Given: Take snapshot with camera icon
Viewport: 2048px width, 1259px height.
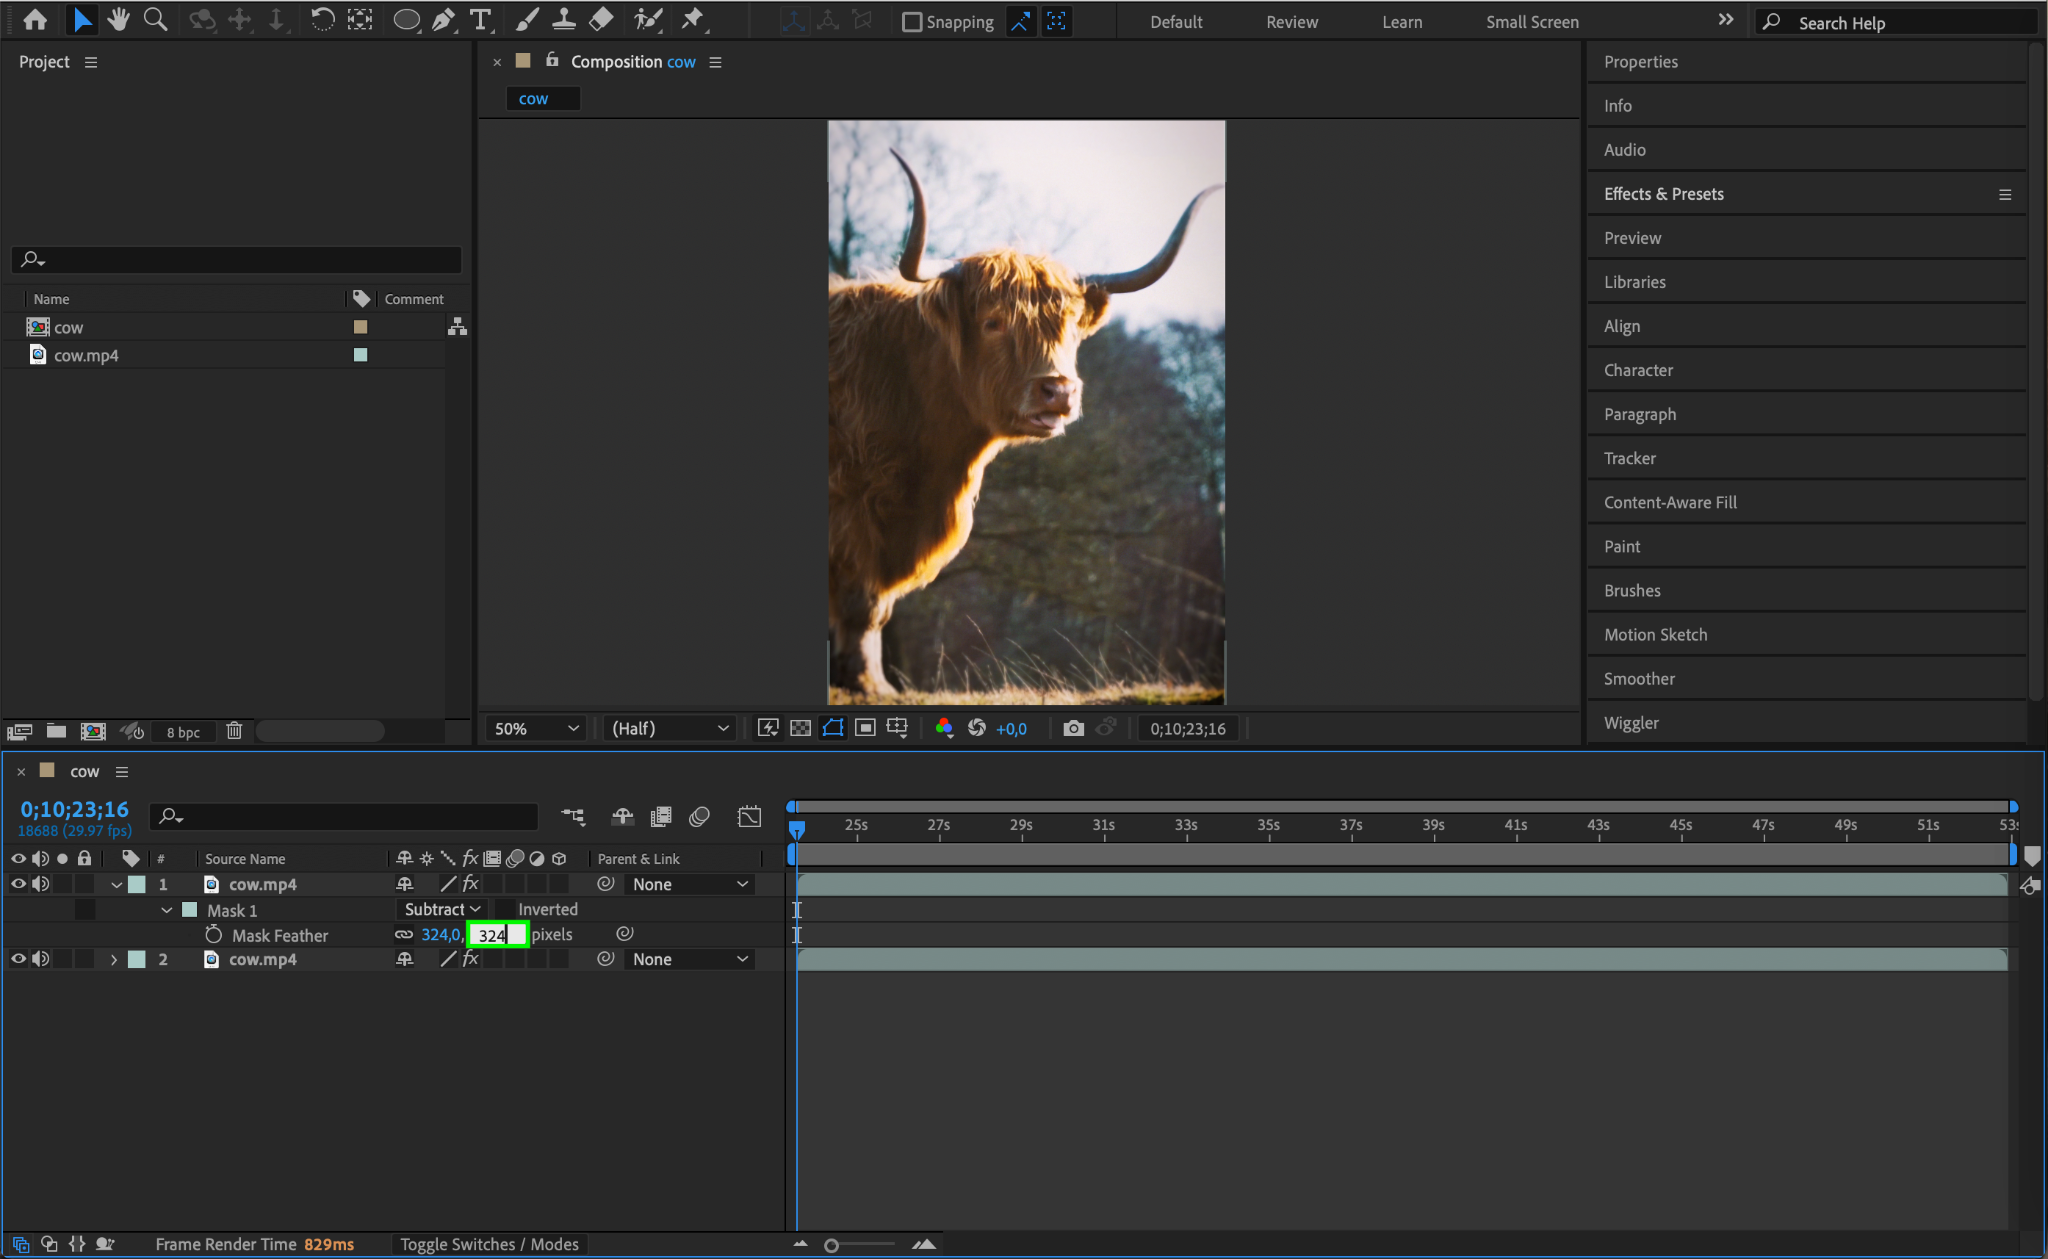Looking at the screenshot, I should coord(1073,728).
